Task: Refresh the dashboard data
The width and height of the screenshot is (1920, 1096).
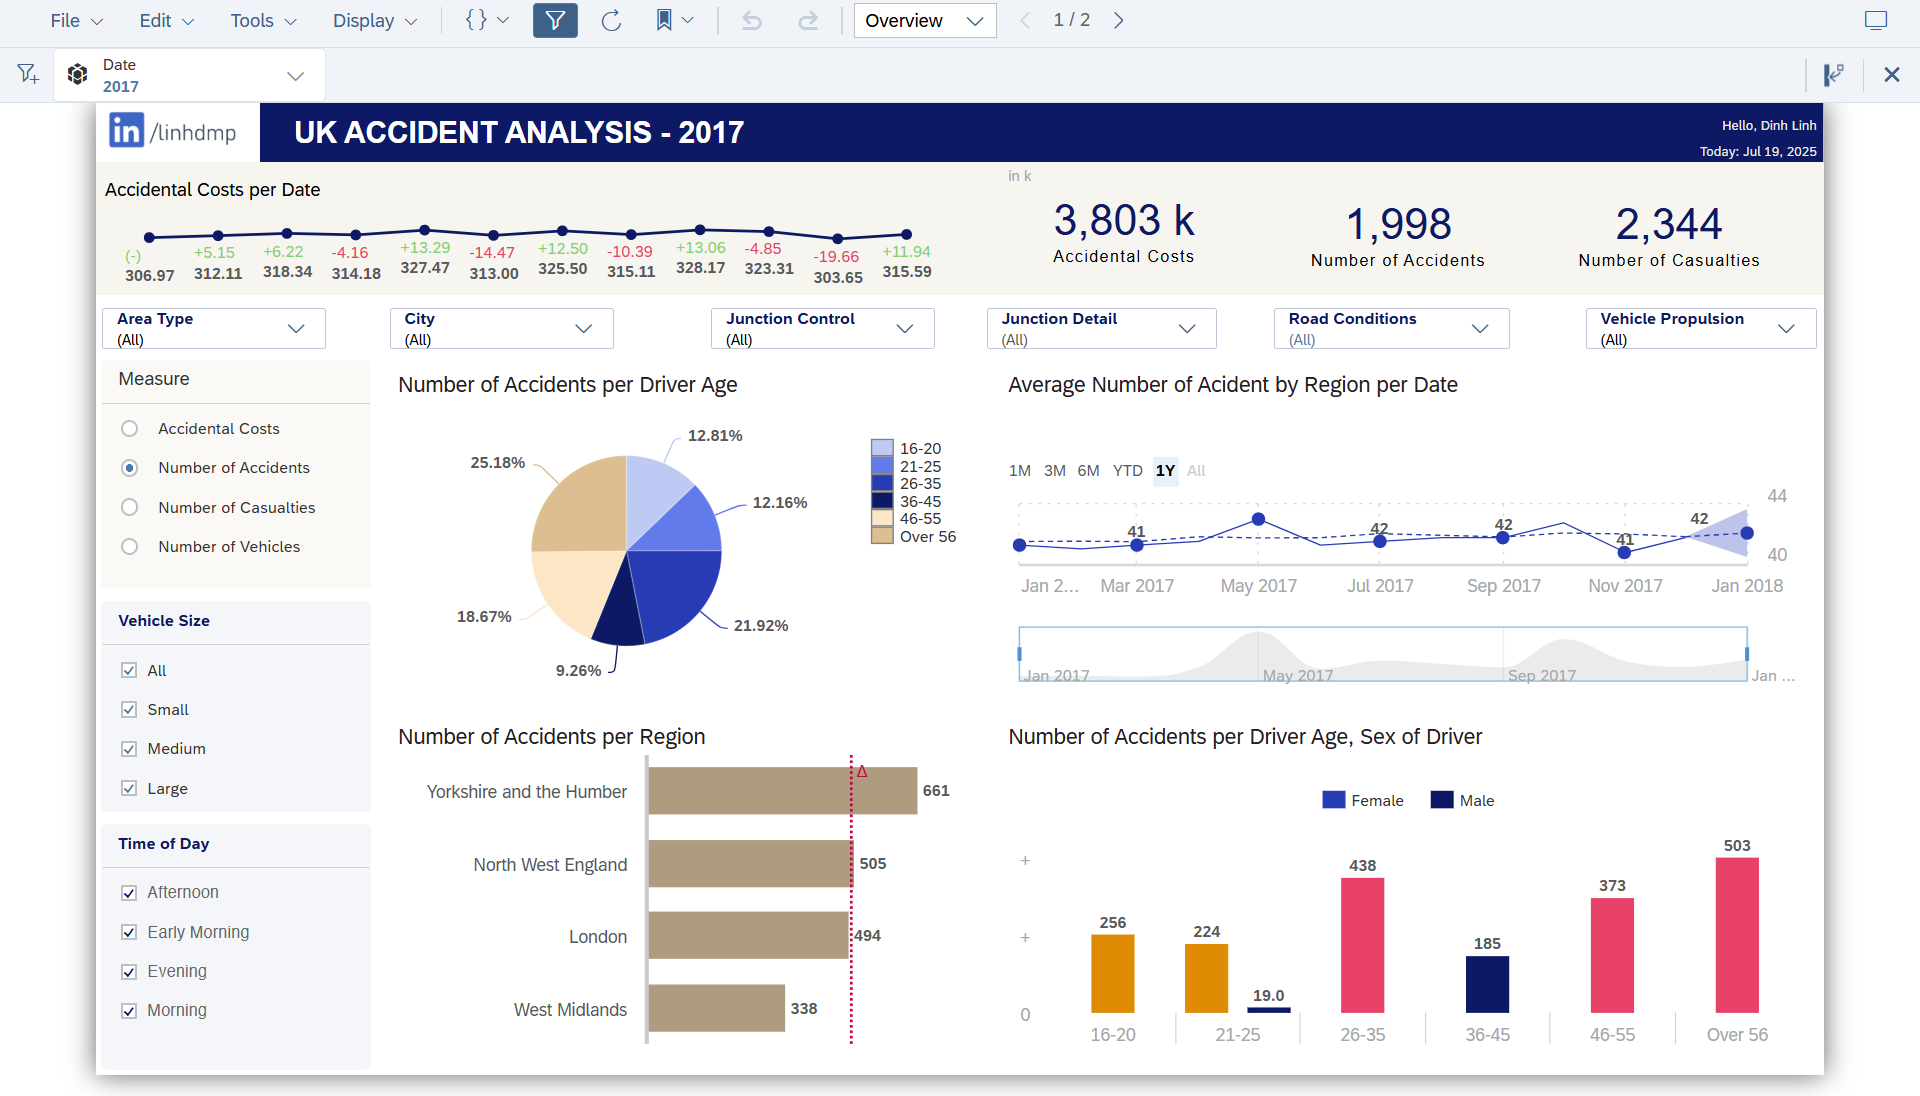Action: [611, 20]
